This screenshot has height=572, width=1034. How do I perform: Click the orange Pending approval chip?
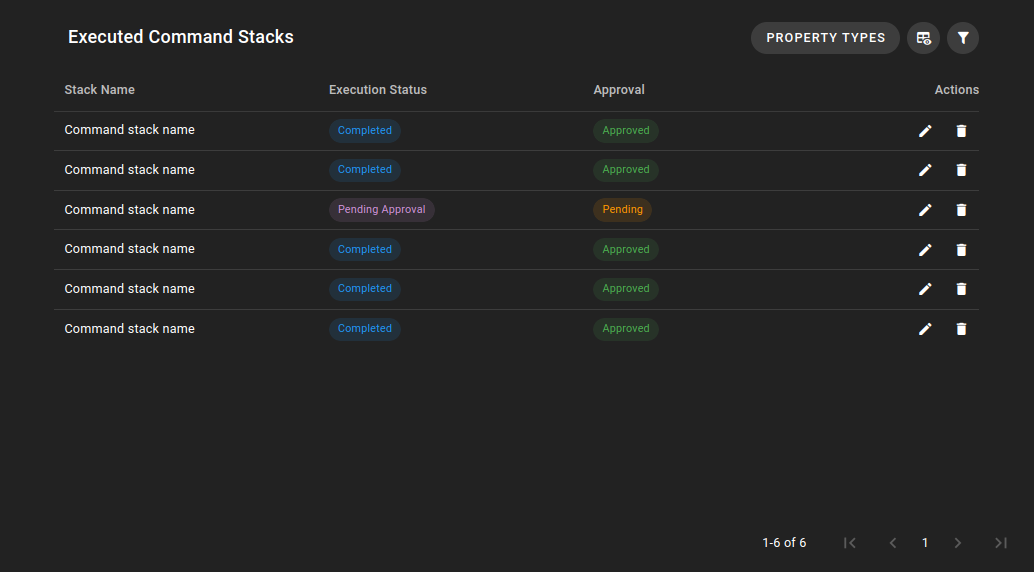coord(623,210)
